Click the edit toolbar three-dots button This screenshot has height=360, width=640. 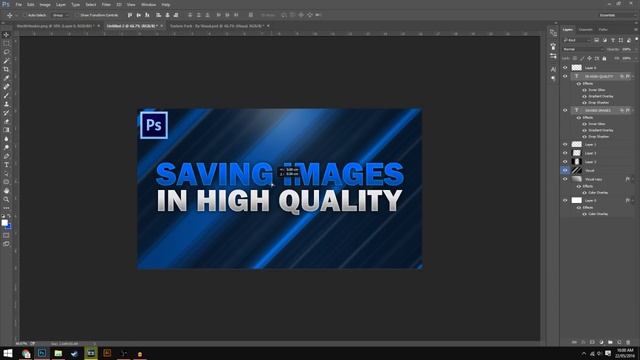point(6,208)
